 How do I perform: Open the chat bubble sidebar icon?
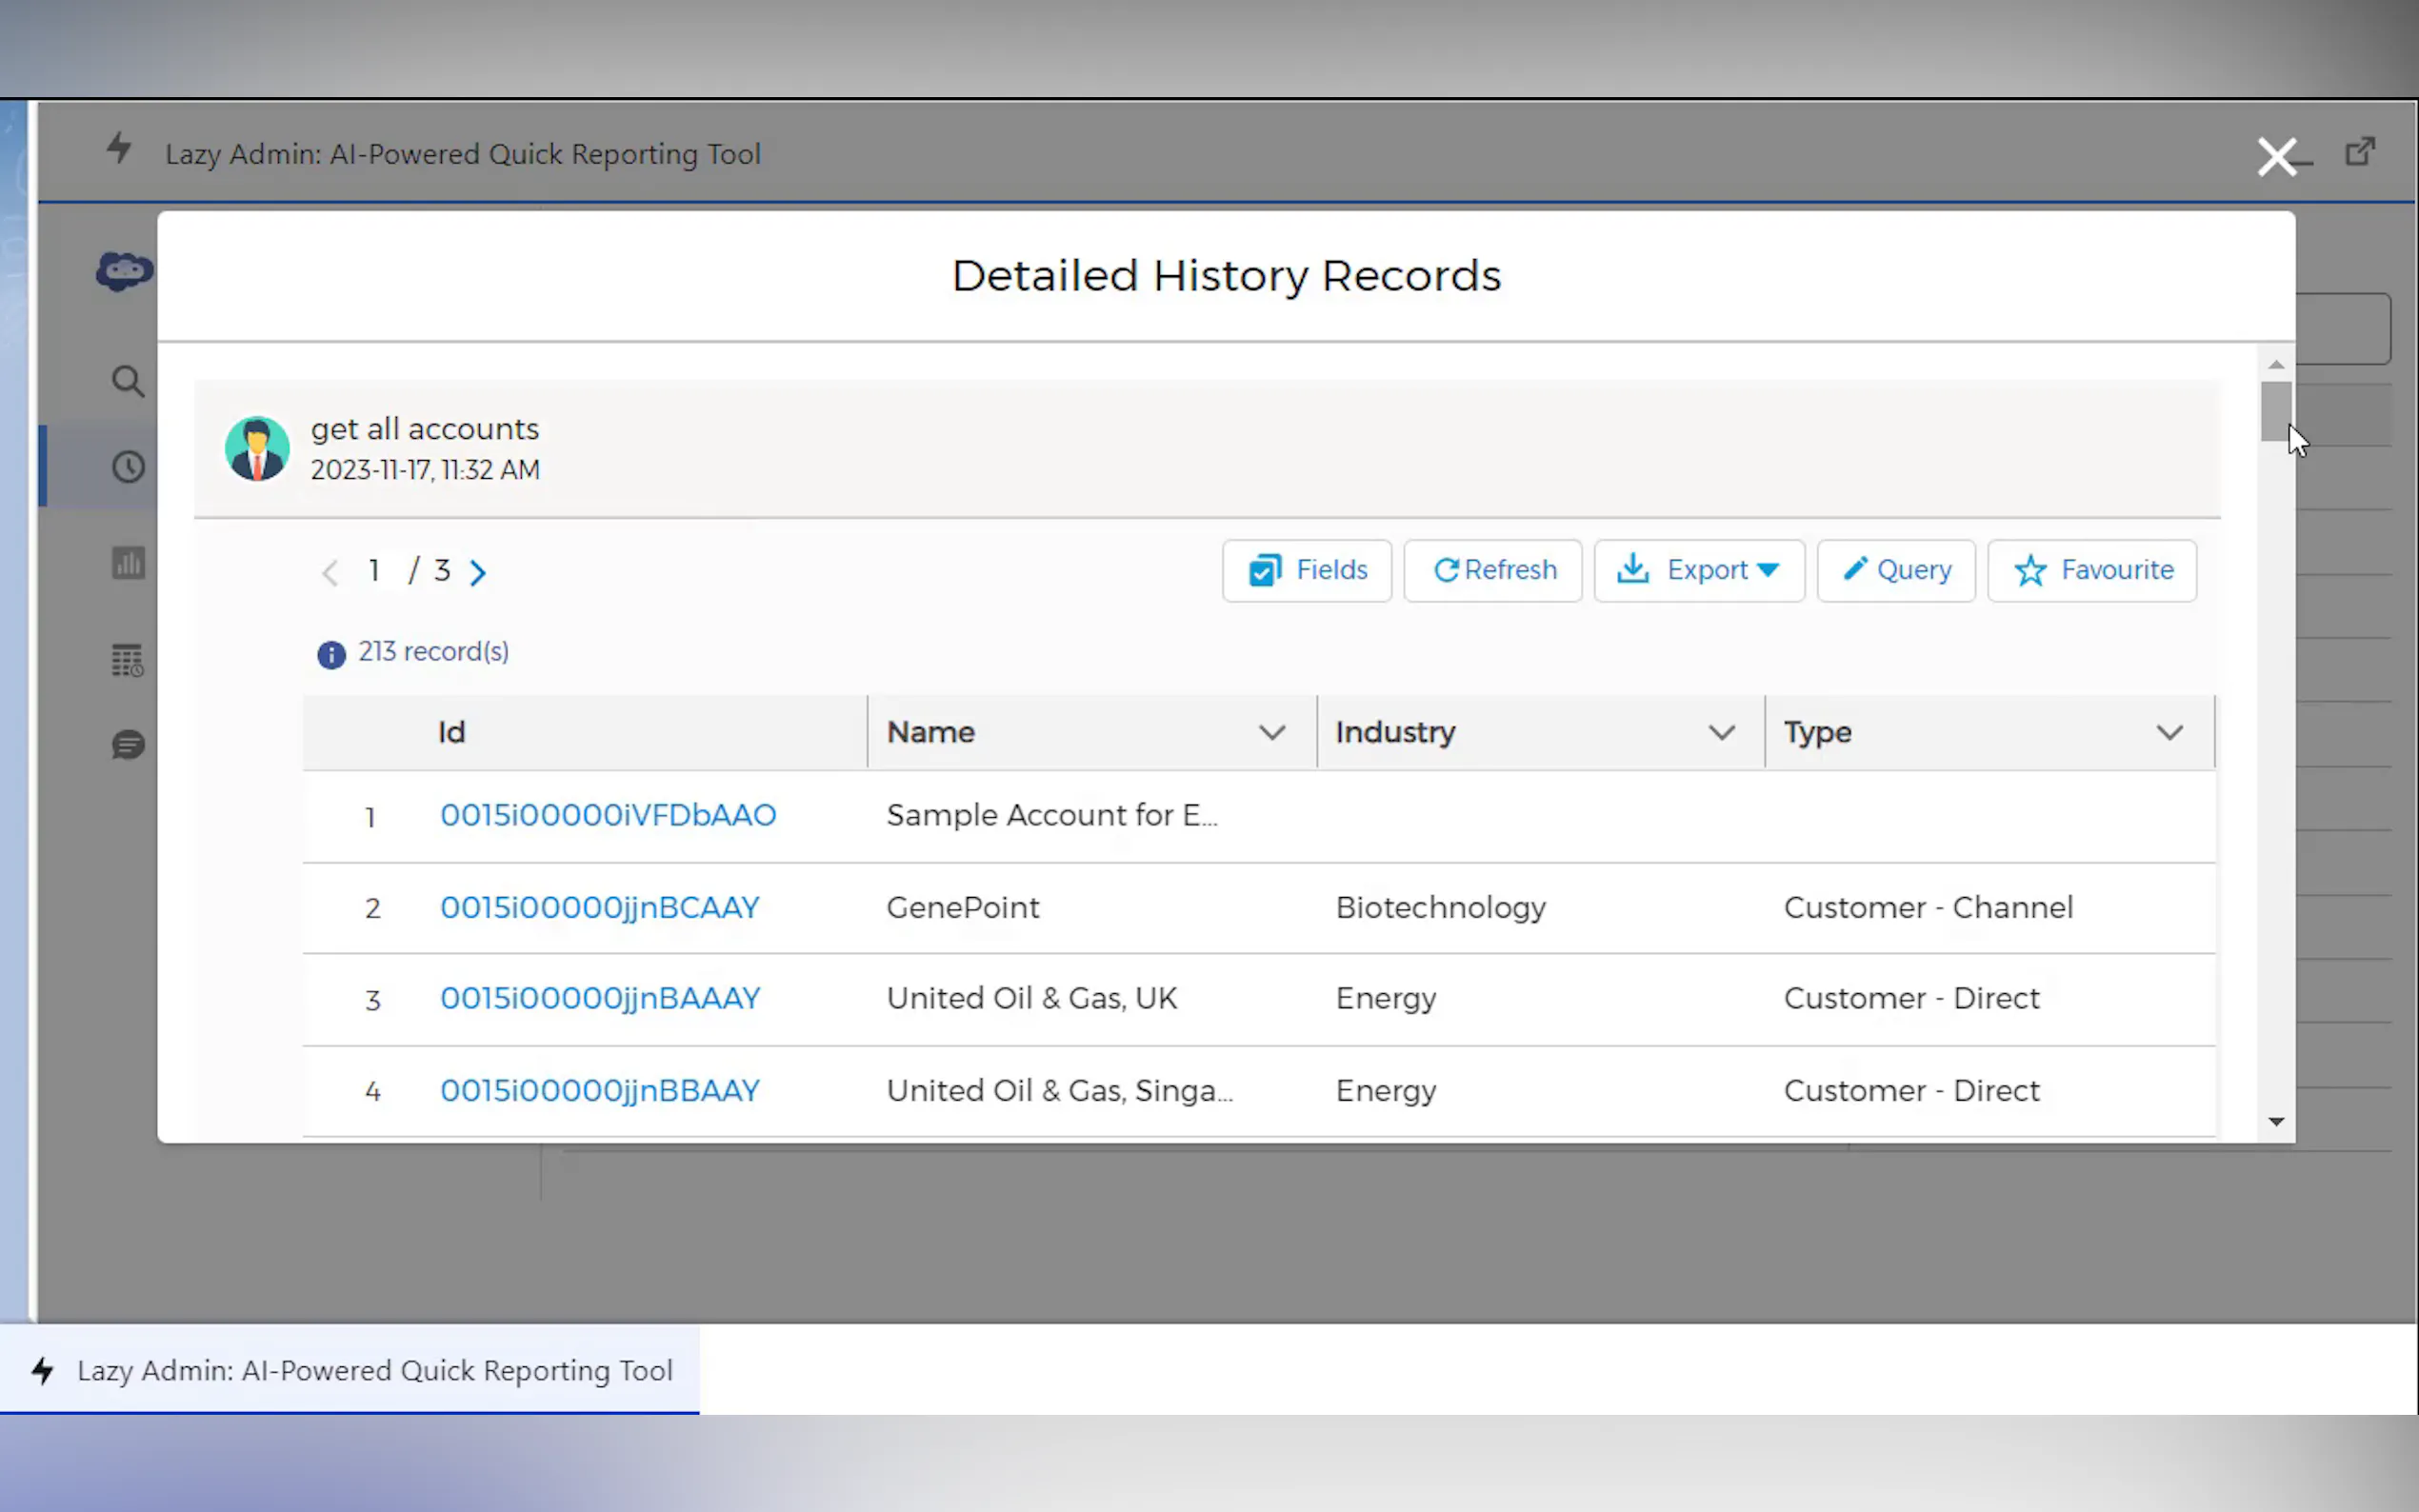(128, 745)
